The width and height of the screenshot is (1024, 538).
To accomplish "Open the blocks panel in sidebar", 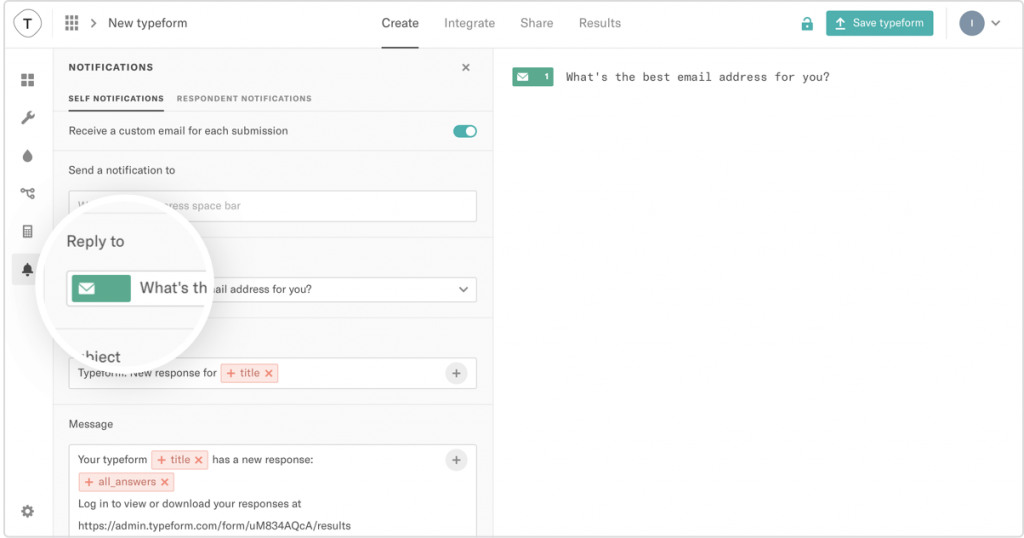I will tap(28, 80).
